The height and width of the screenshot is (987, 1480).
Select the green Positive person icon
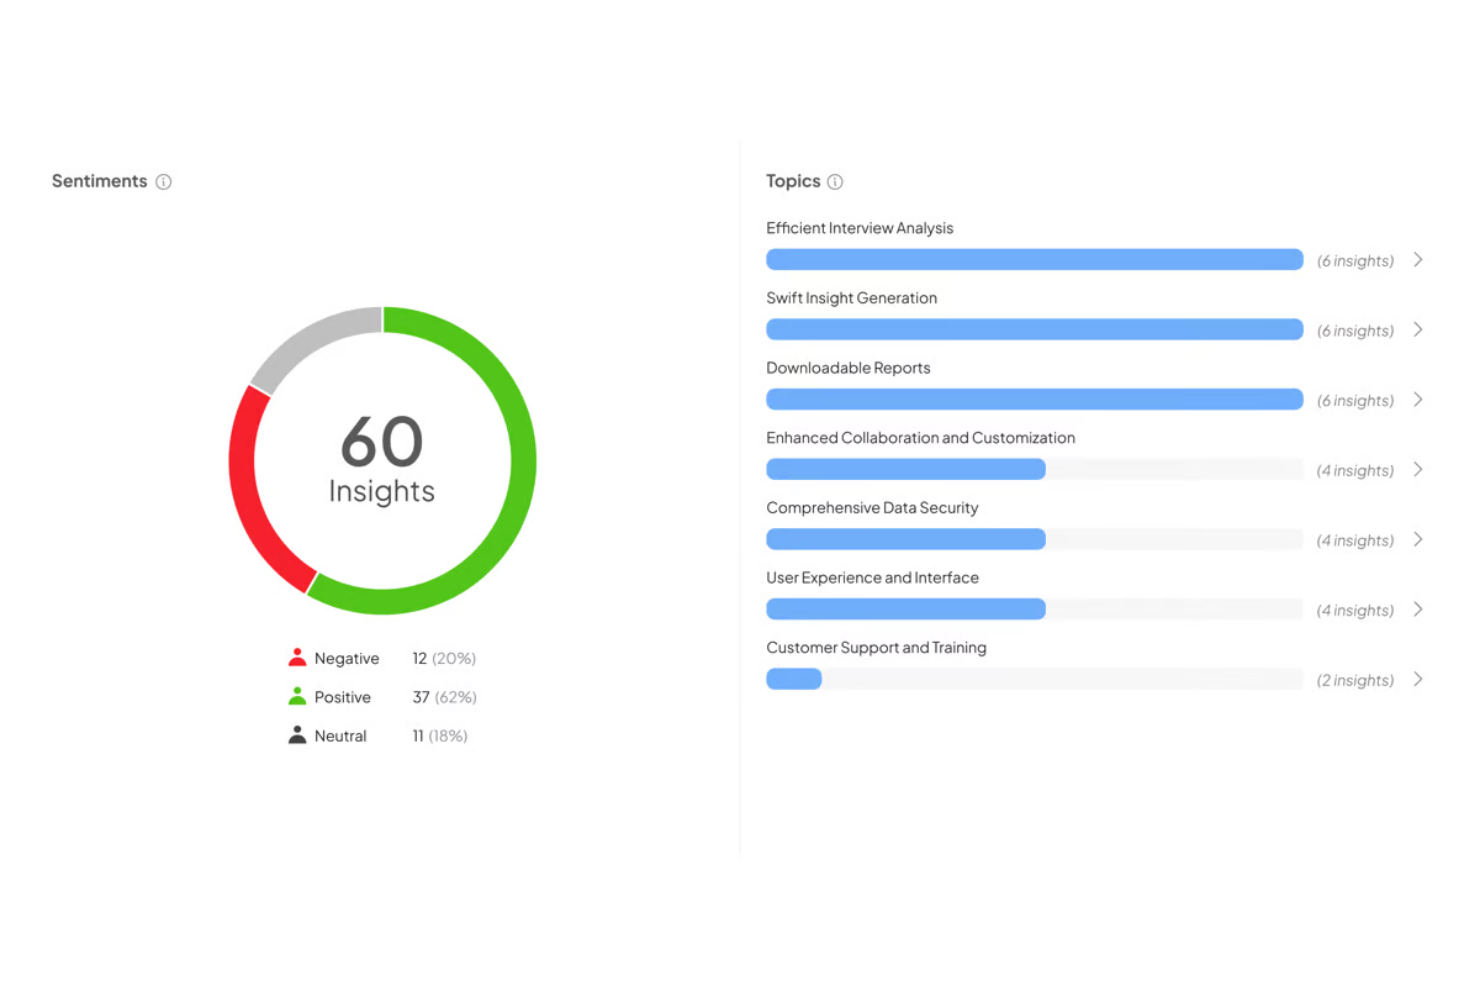pyautogui.click(x=297, y=696)
